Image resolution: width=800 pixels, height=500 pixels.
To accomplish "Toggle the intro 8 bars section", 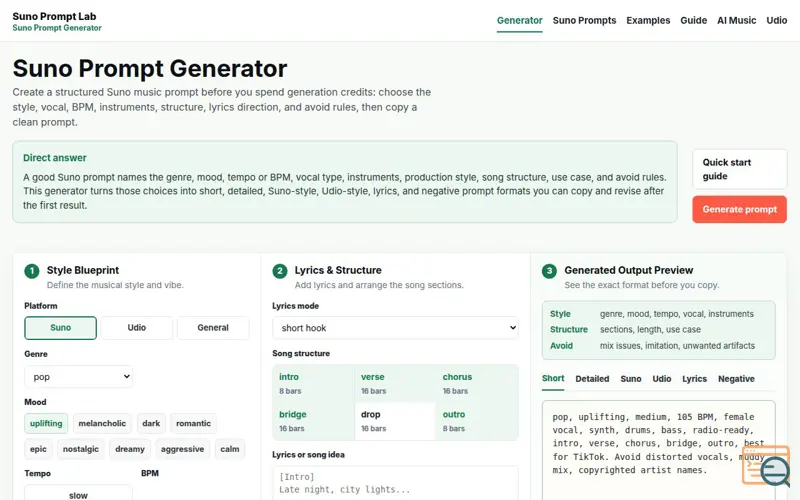I will coord(313,383).
